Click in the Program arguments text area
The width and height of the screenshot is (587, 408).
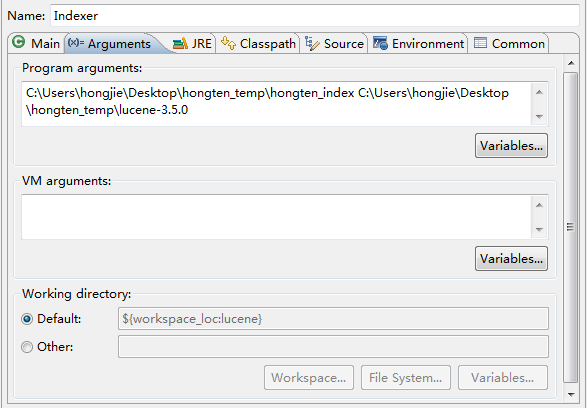[x=276, y=104]
